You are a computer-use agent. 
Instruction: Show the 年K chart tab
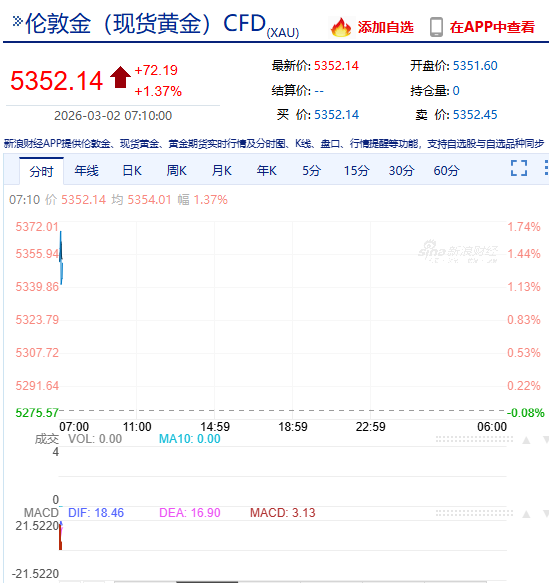tap(267, 171)
